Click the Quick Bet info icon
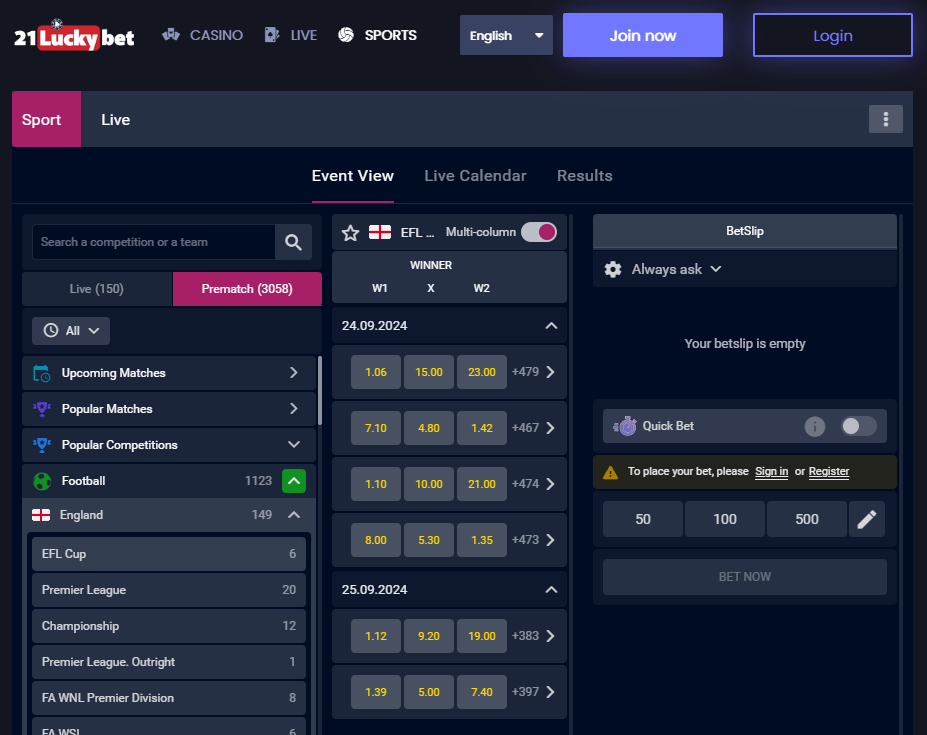This screenshot has width=927, height=735. [814, 425]
